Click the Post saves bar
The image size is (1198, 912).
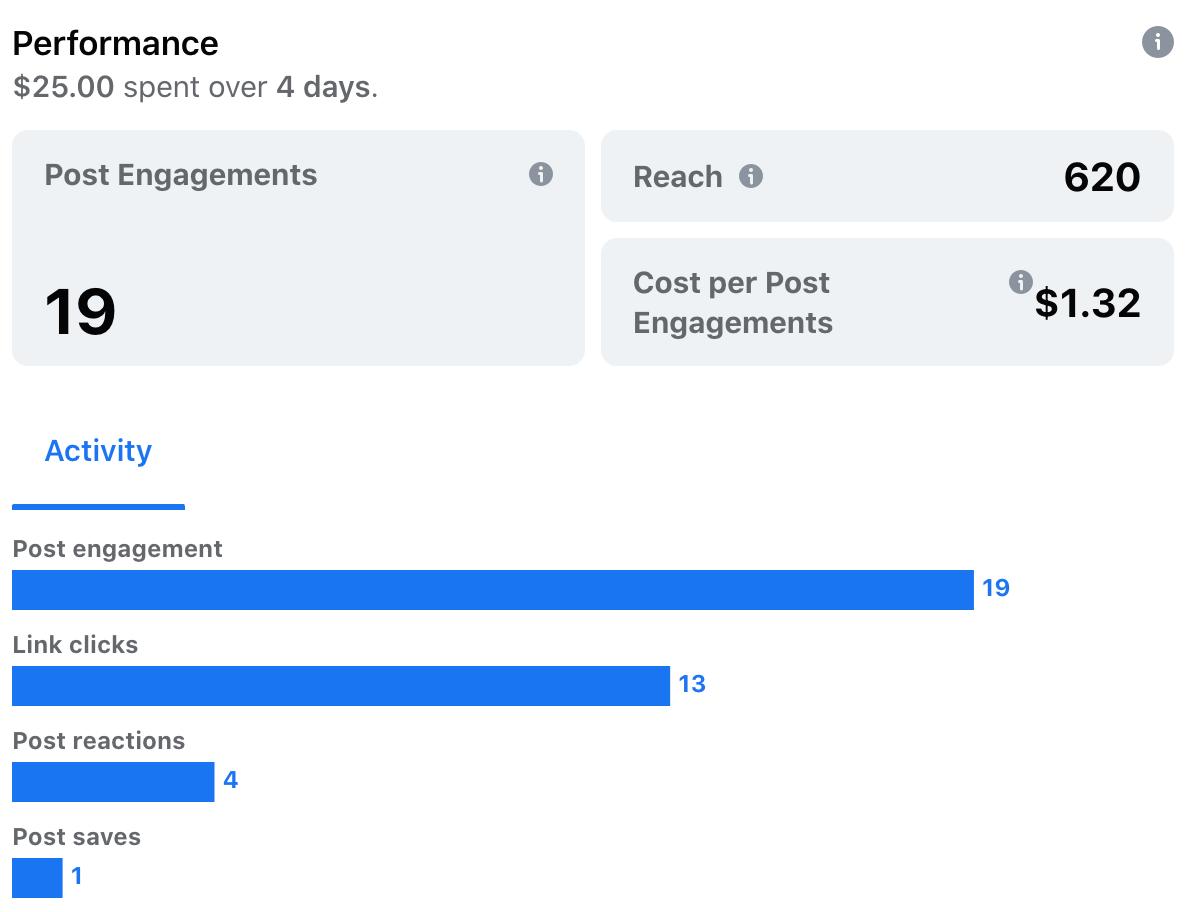coord(37,878)
